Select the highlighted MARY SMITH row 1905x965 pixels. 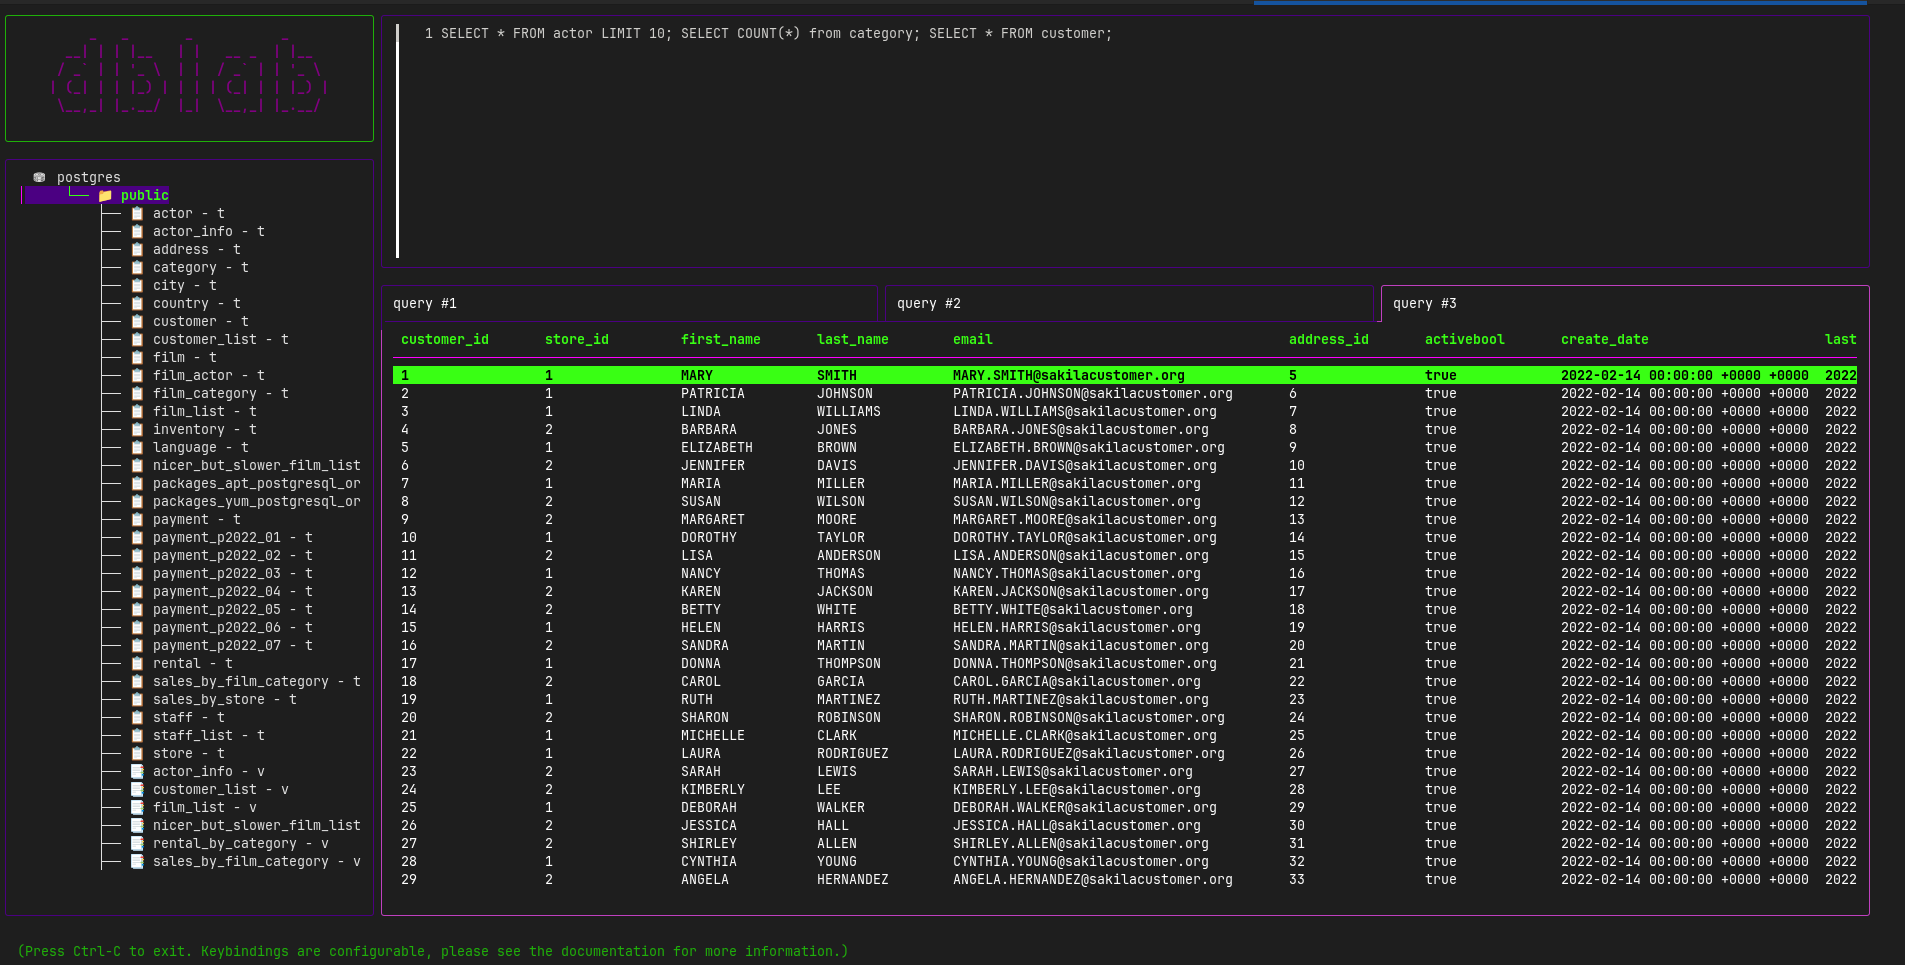[1125, 375]
